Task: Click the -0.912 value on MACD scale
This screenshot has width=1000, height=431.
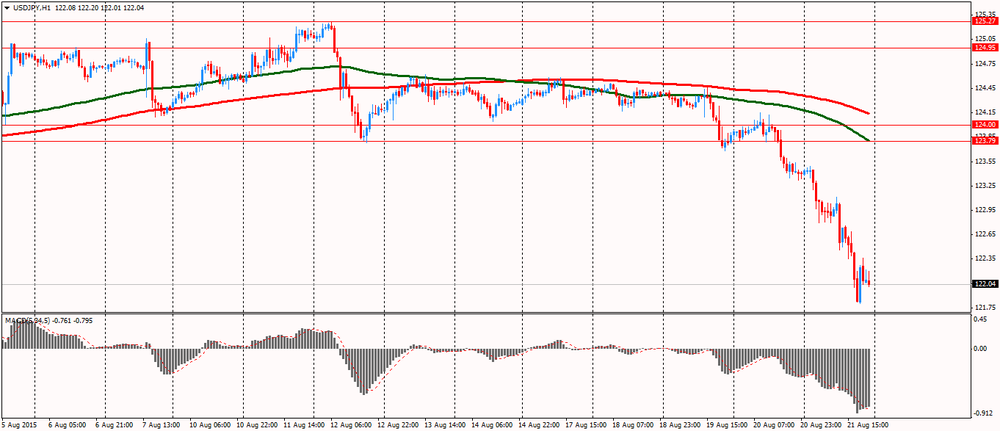Action: (x=985, y=413)
